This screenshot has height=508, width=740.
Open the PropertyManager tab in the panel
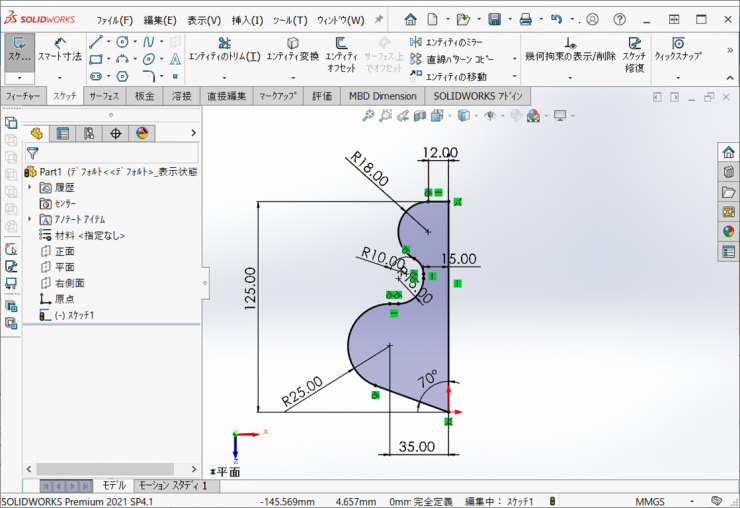point(63,133)
